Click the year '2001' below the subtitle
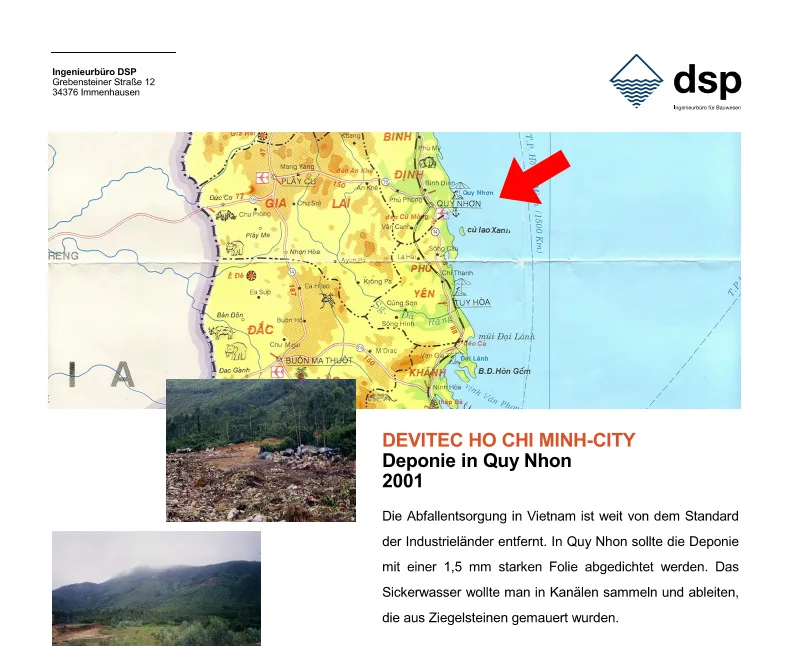The height and width of the screenshot is (646, 790). pyautogui.click(x=402, y=481)
